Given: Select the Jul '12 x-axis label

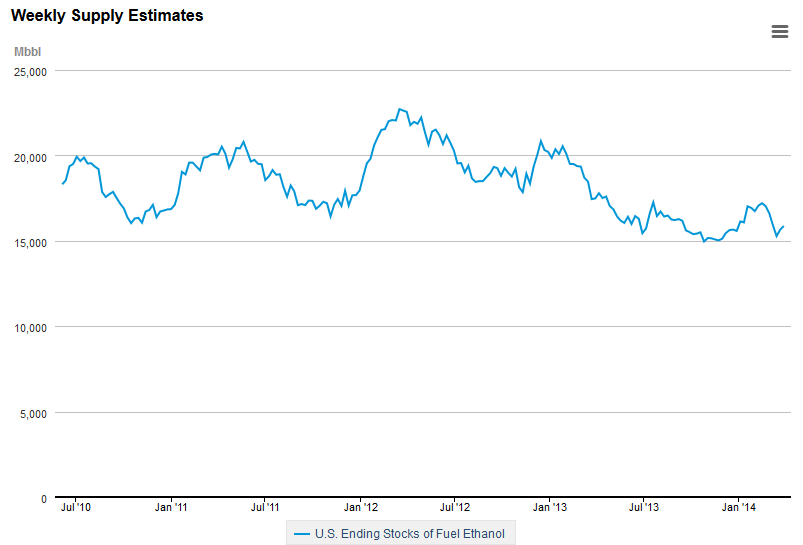Looking at the screenshot, I should coord(454,508).
